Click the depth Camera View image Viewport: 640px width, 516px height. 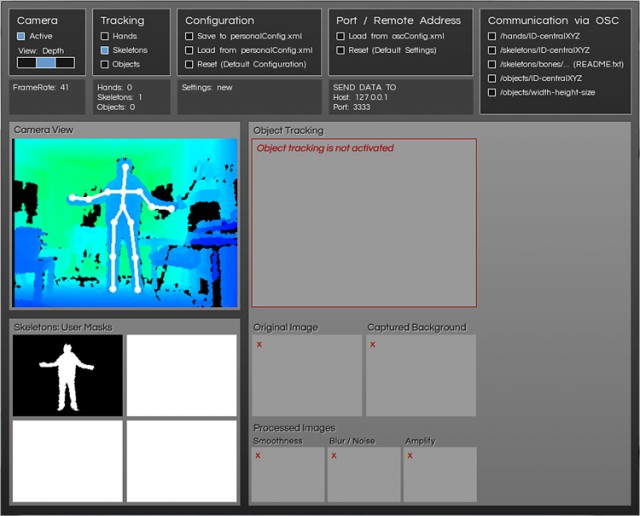pos(125,222)
